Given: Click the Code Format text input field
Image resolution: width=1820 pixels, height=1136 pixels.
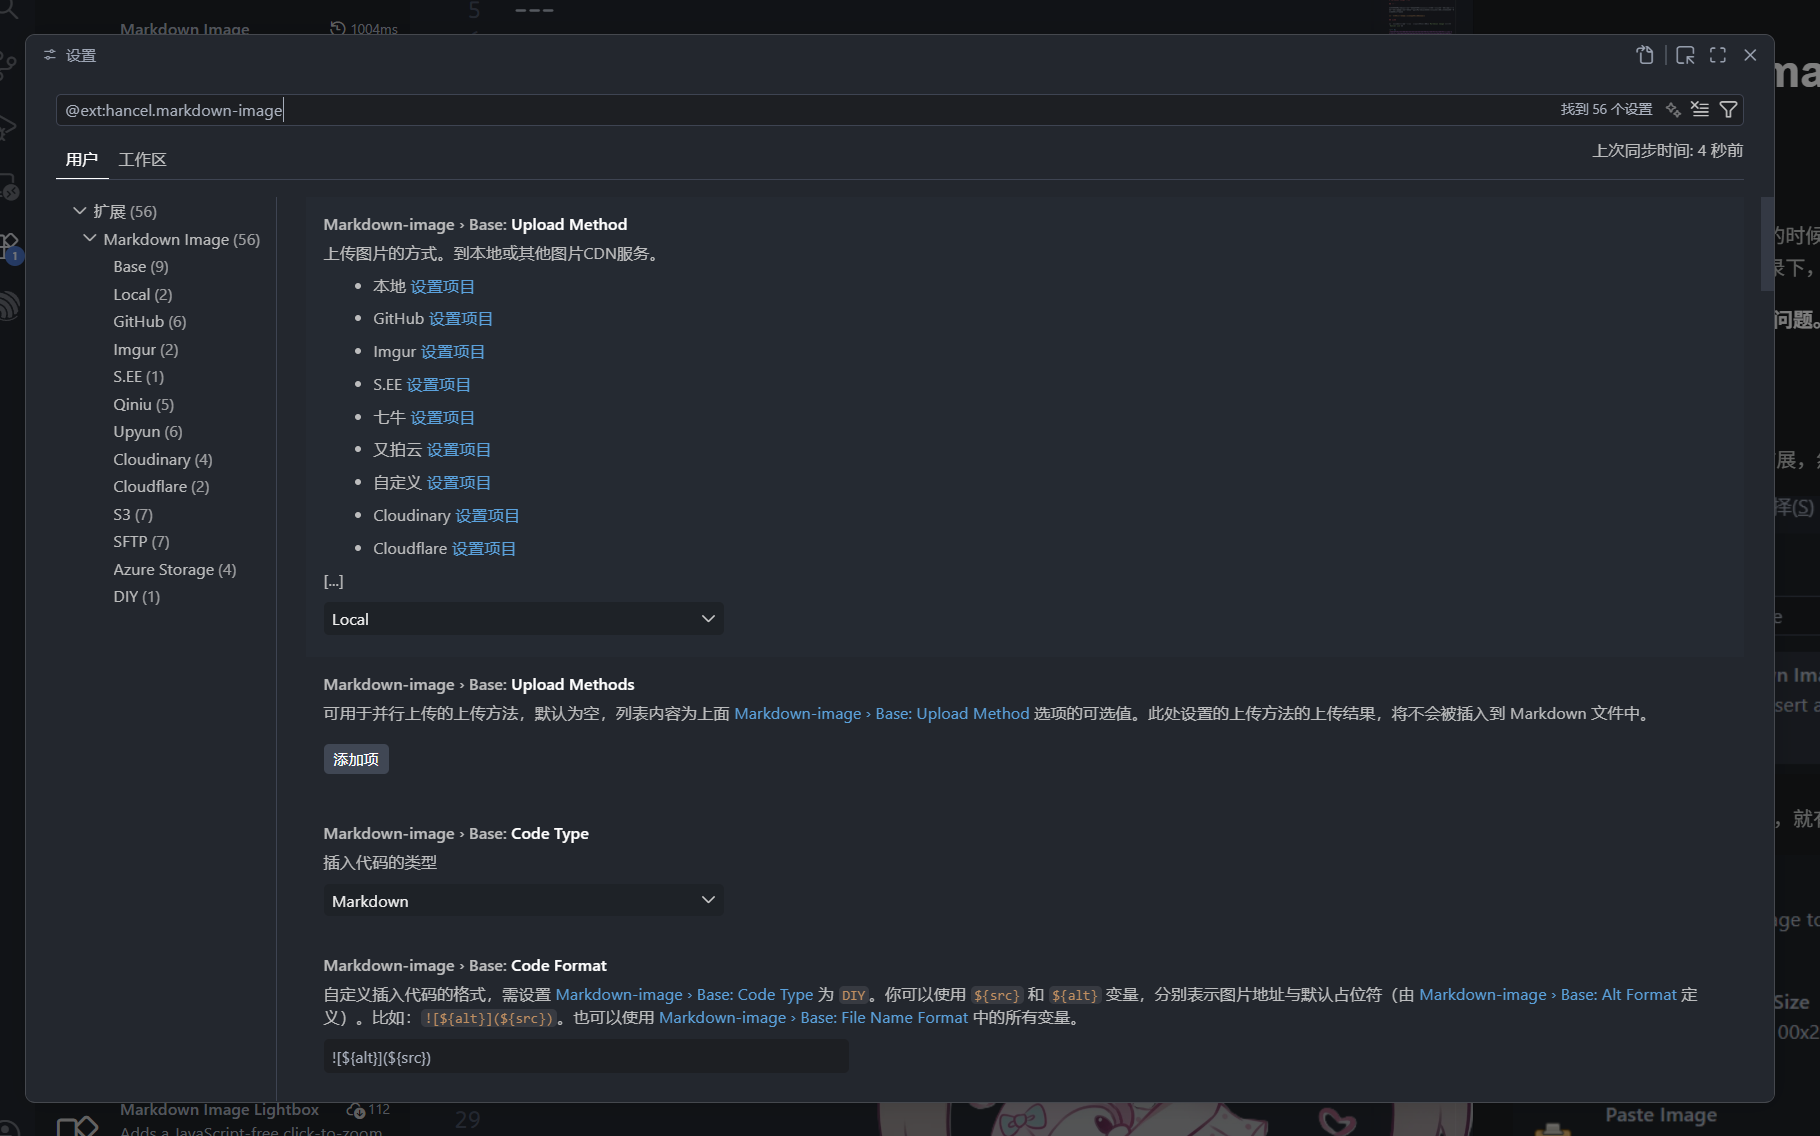Looking at the screenshot, I should click(x=586, y=1057).
